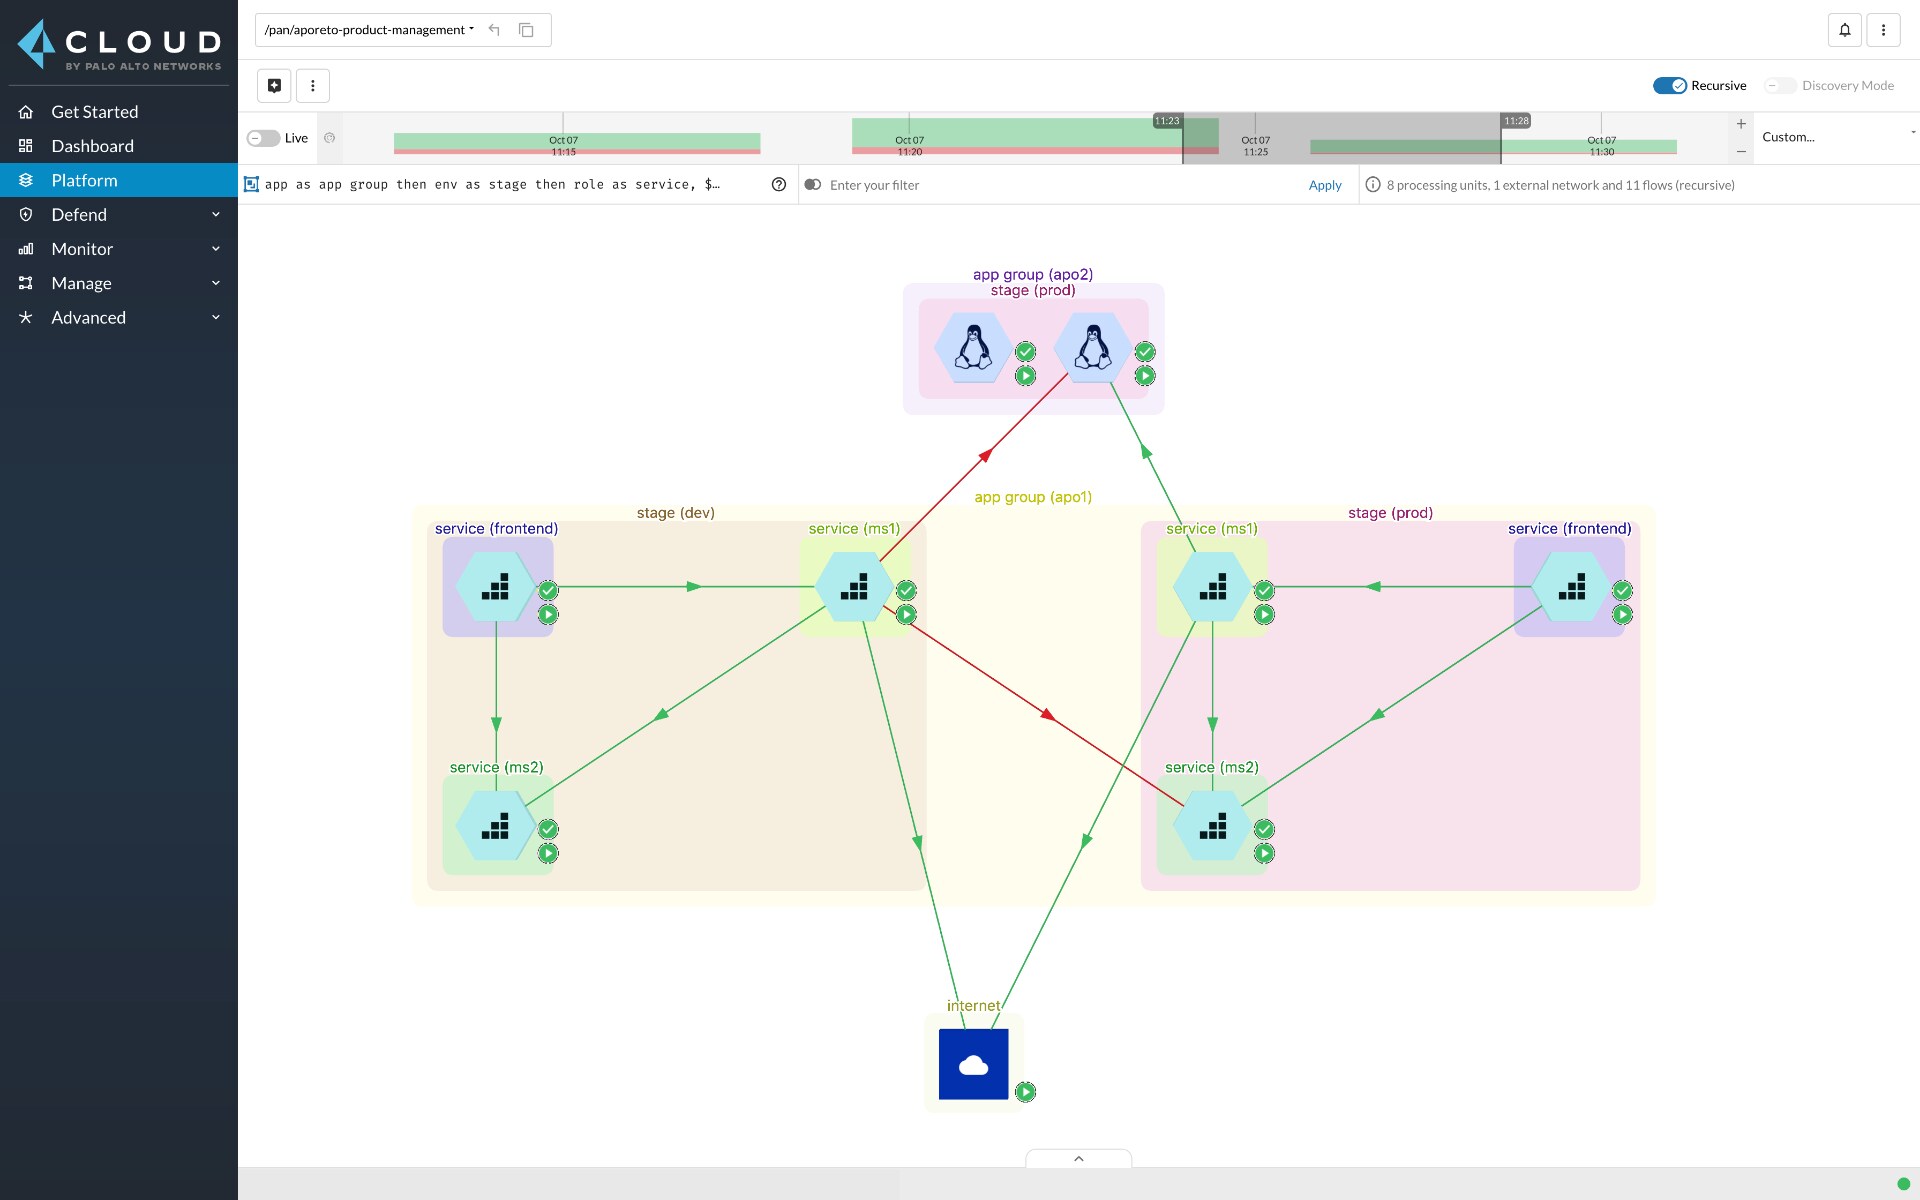This screenshot has height=1200, width=1920.
Task: Open the notifications bell
Action: click(1844, 30)
